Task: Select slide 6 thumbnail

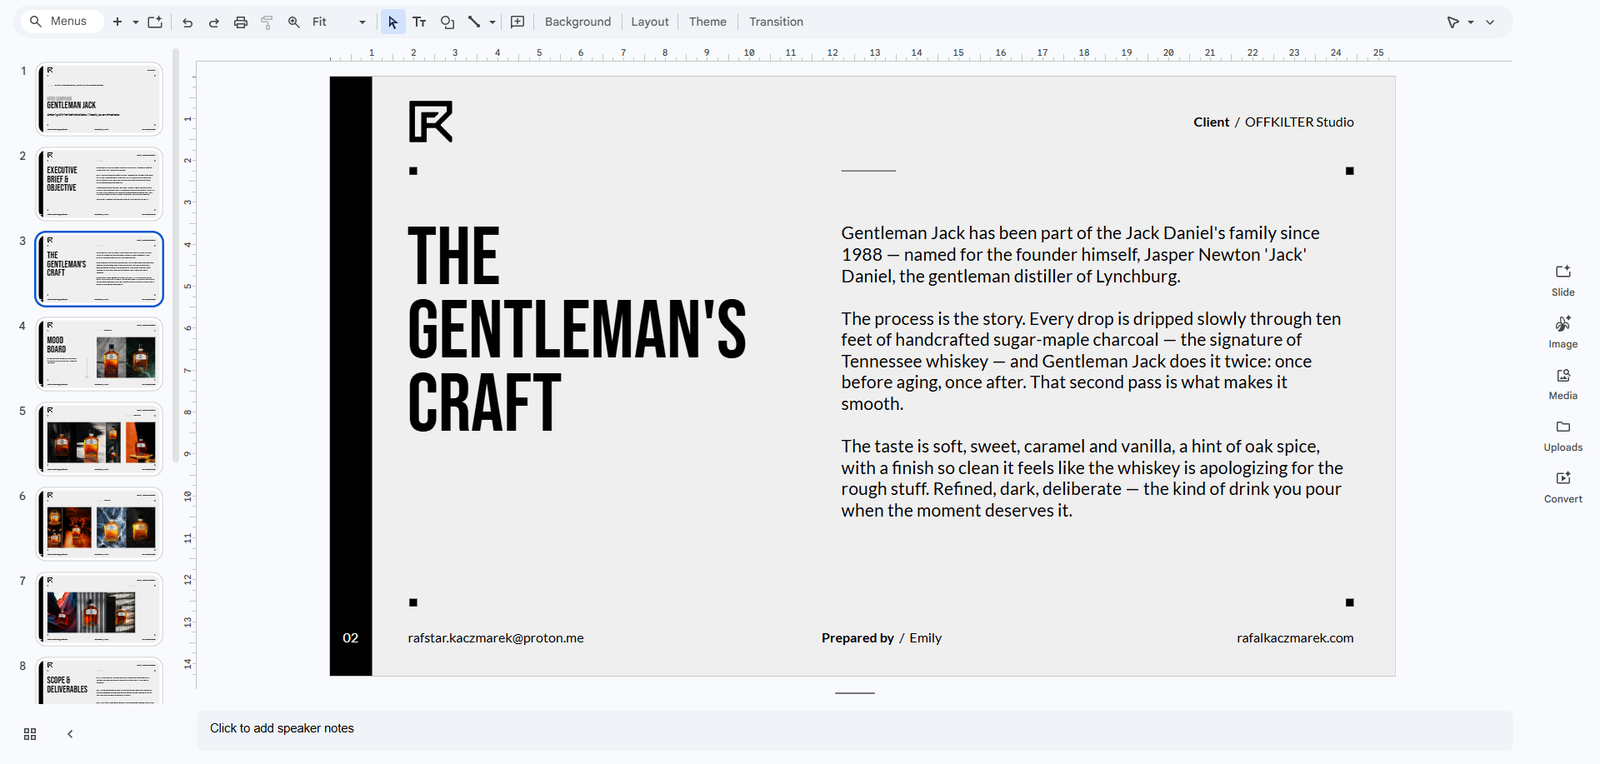Action: pos(99,524)
